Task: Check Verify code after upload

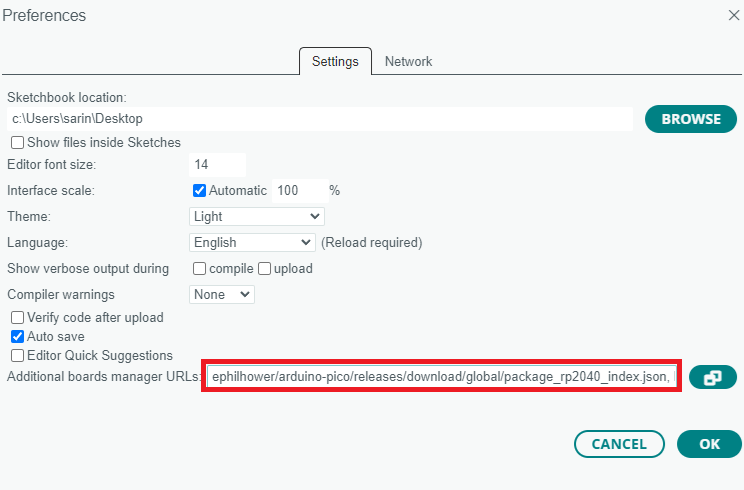Action: 17,318
